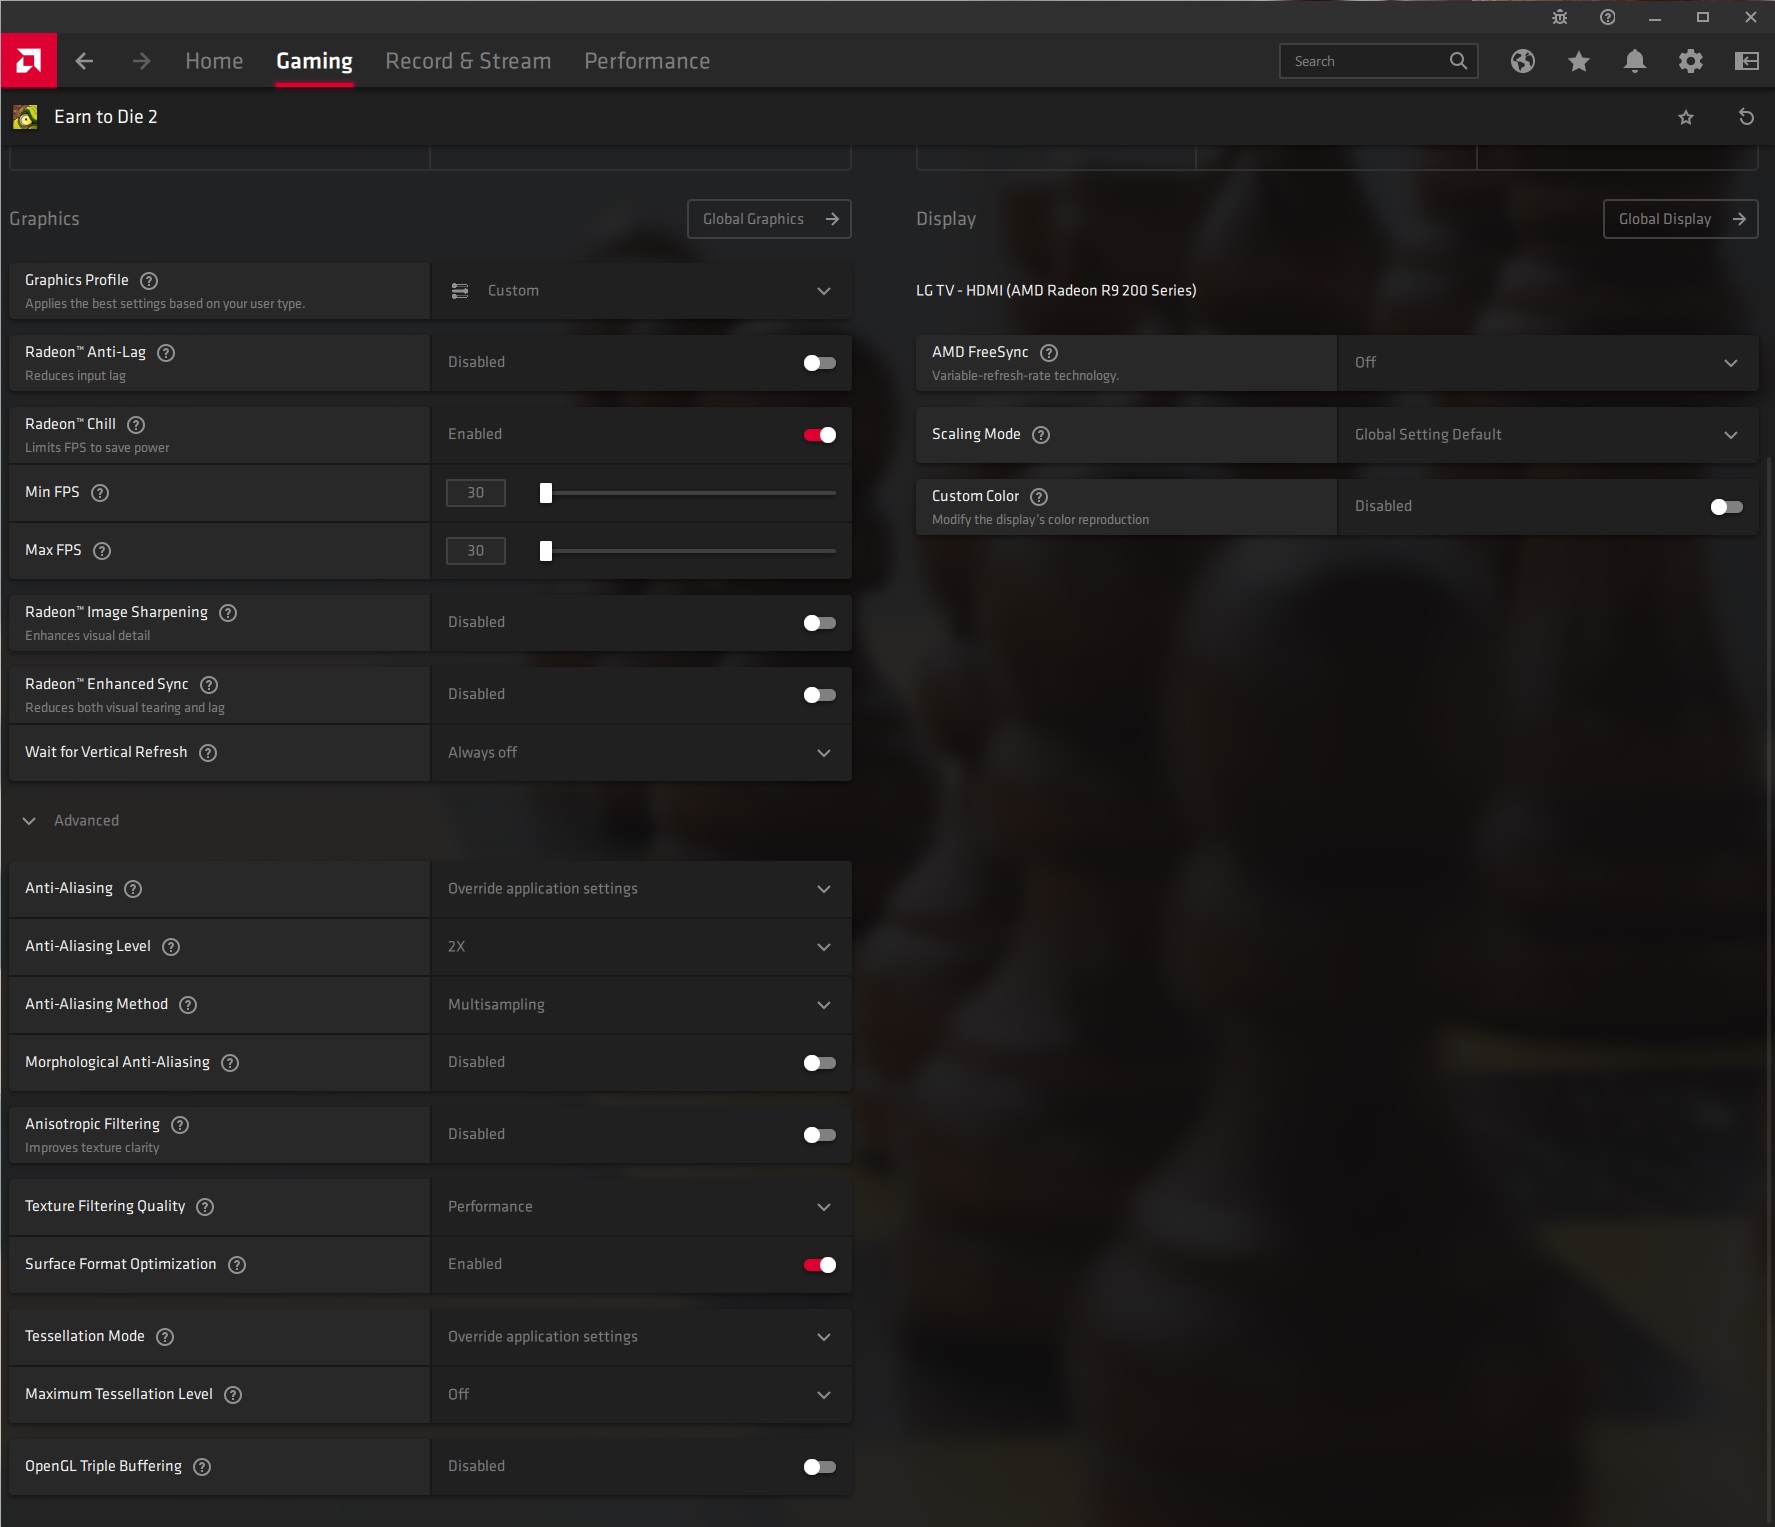Minimize the Radeon Software window
Image resolution: width=1775 pixels, height=1527 pixels.
click(x=1655, y=17)
